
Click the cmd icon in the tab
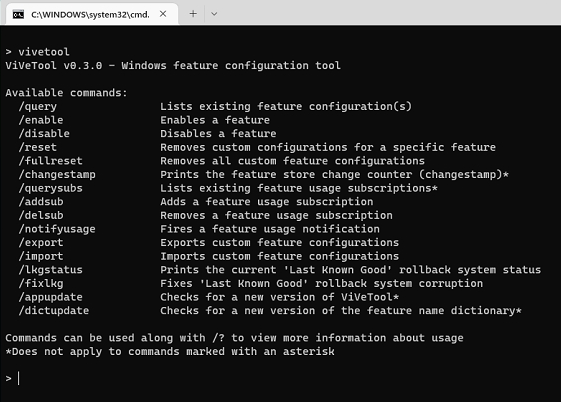[18, 14]
